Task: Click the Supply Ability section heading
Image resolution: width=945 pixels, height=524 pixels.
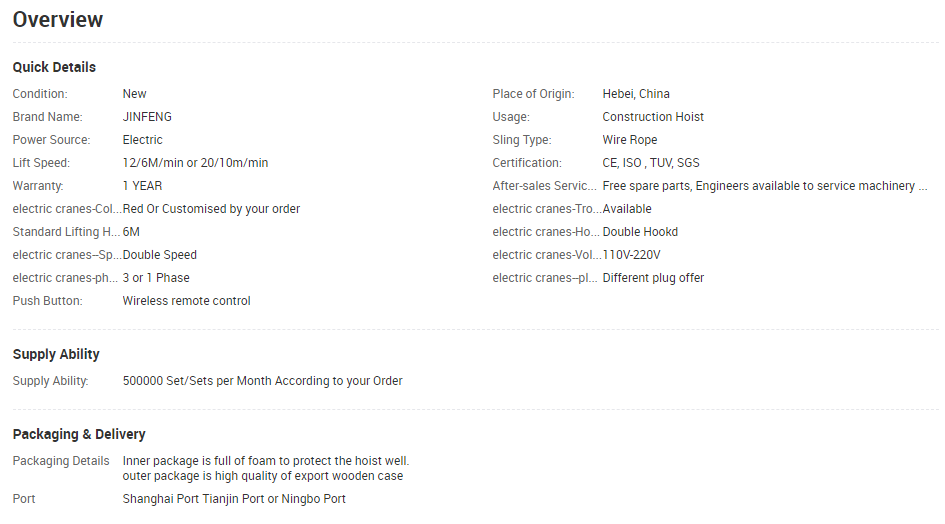Action: (56, 354)
